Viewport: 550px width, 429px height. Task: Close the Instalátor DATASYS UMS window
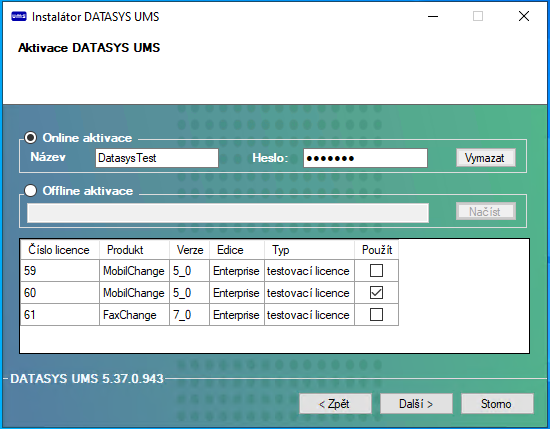click(524, 16)
